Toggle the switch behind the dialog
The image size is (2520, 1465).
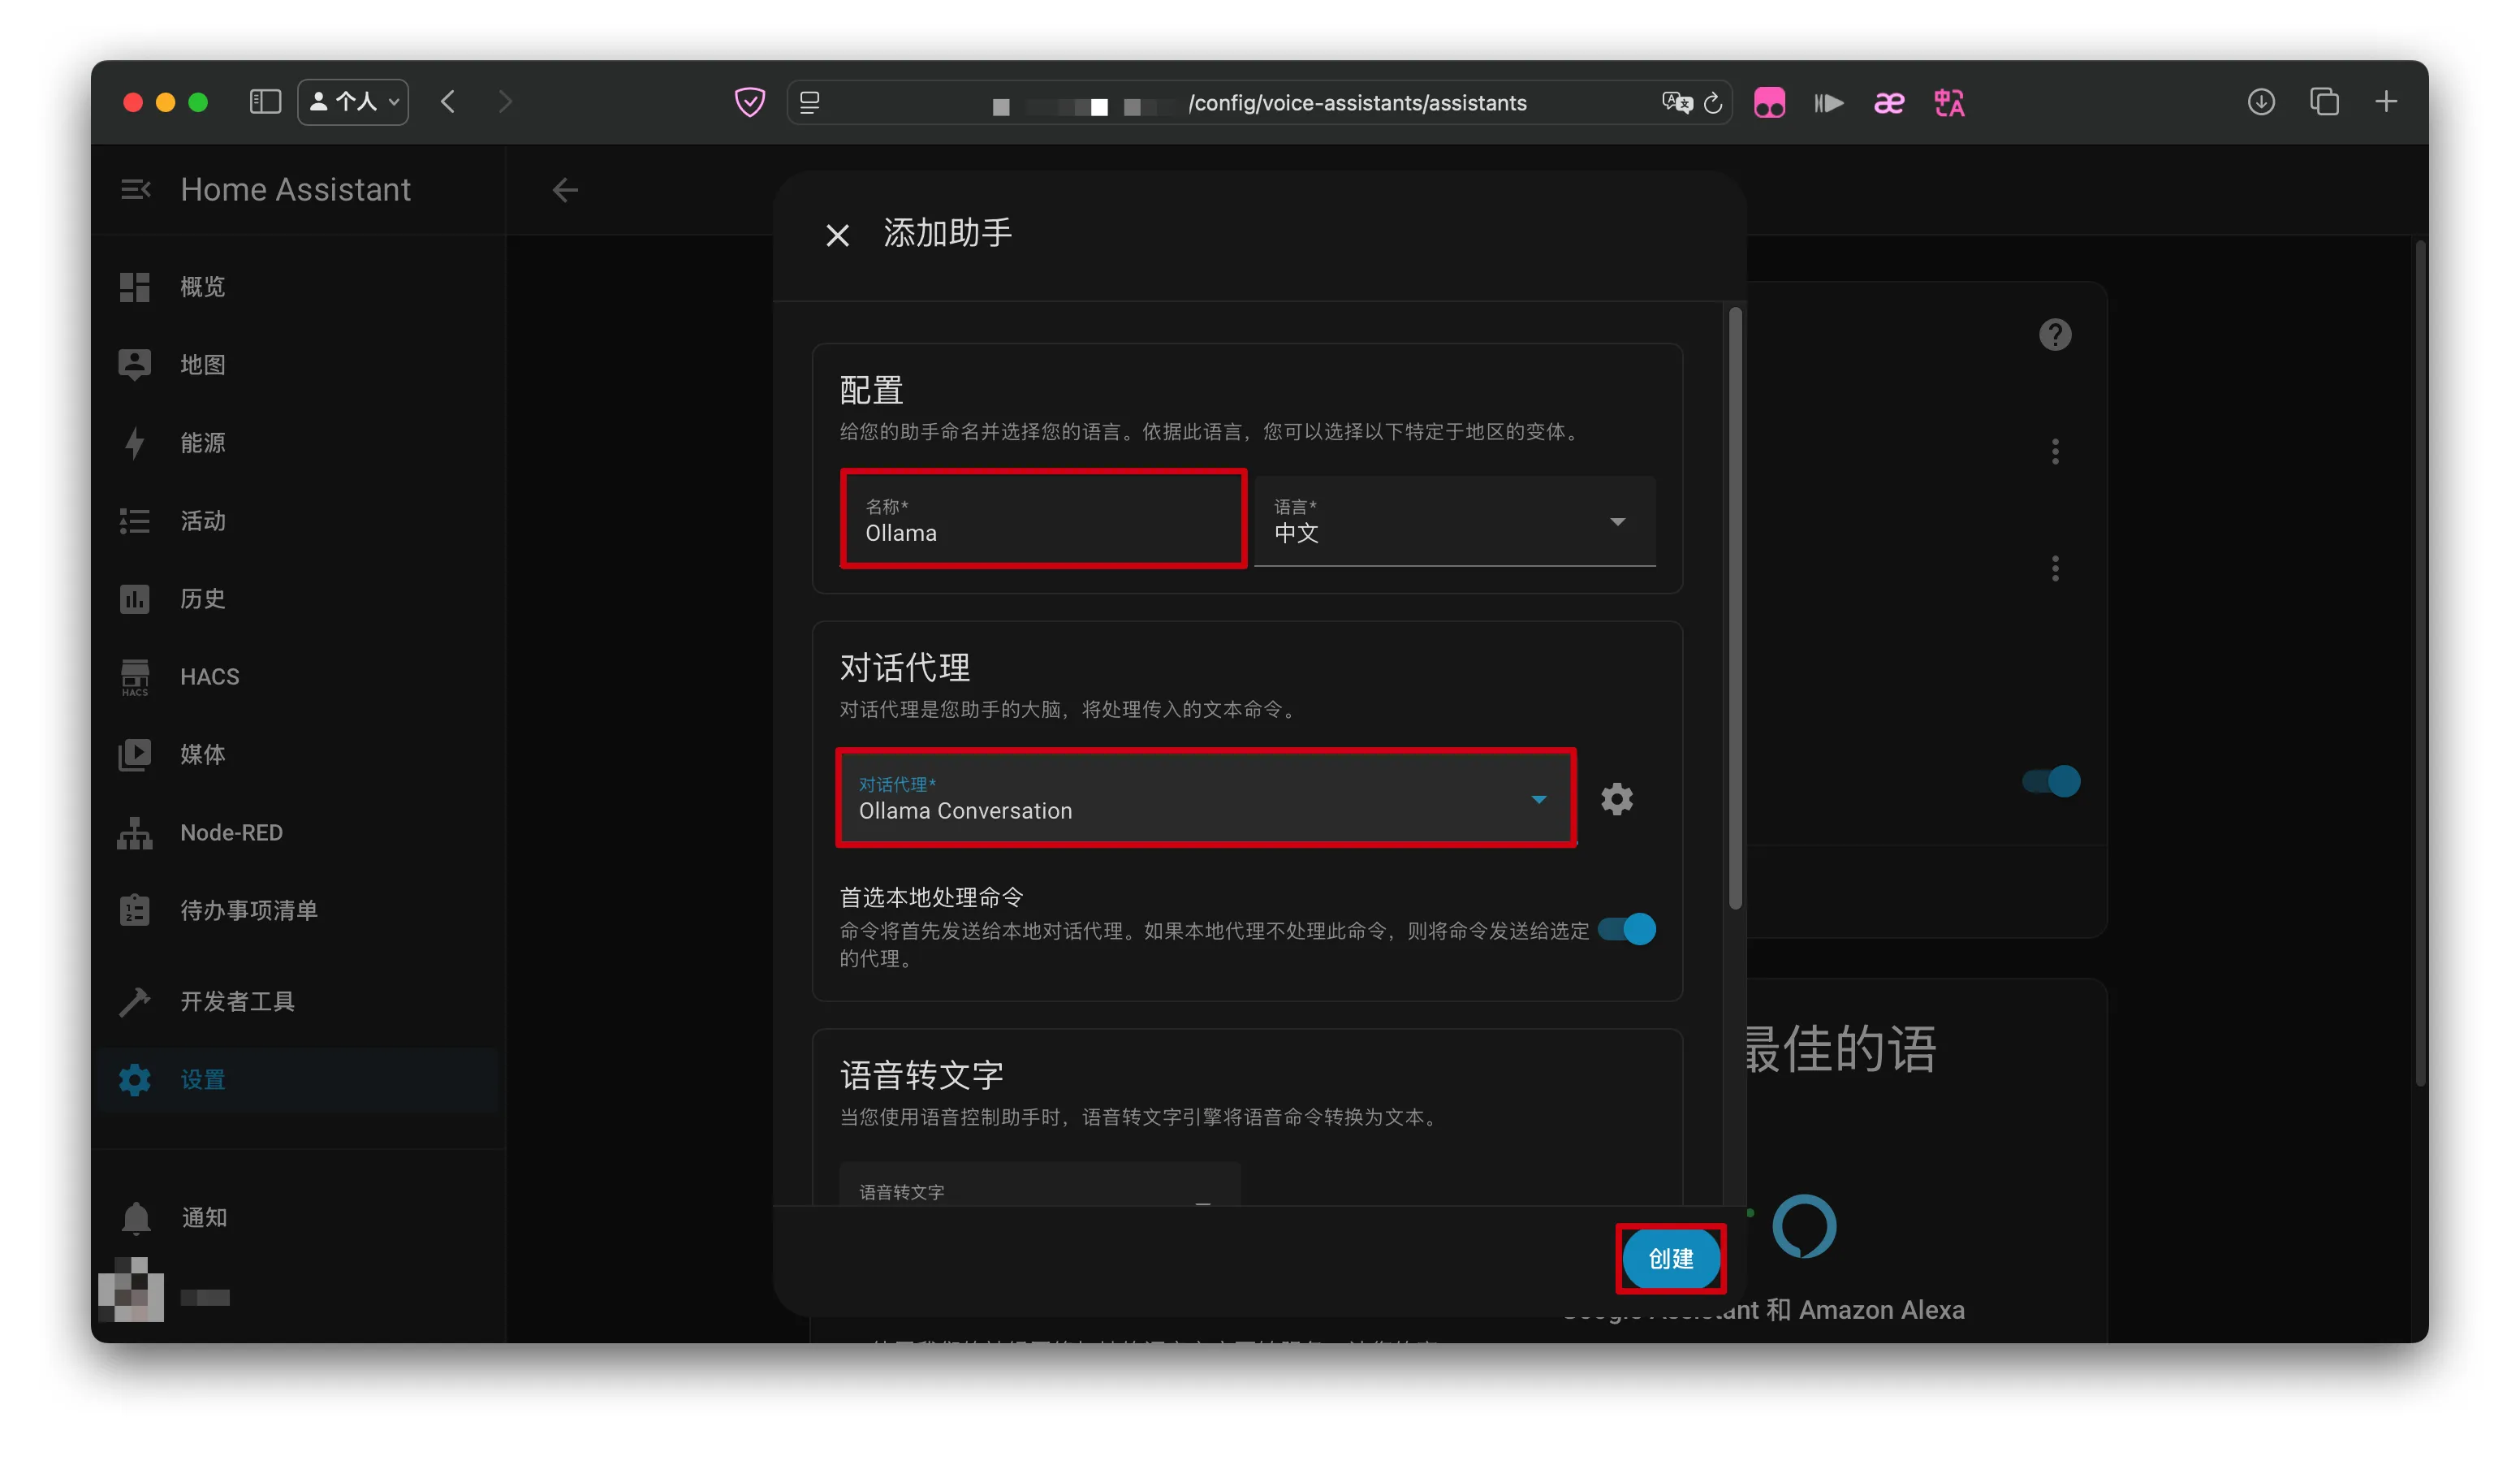pyautogui.click(x=2050, y=781)
